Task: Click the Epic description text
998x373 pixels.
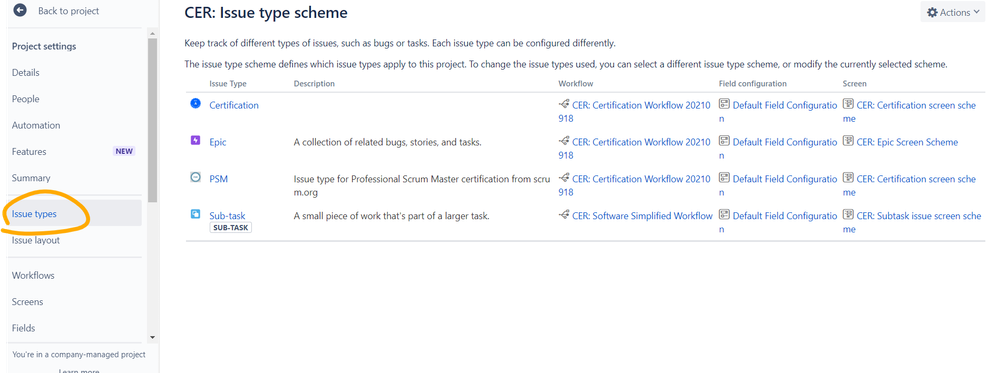Action: point(388,142)
